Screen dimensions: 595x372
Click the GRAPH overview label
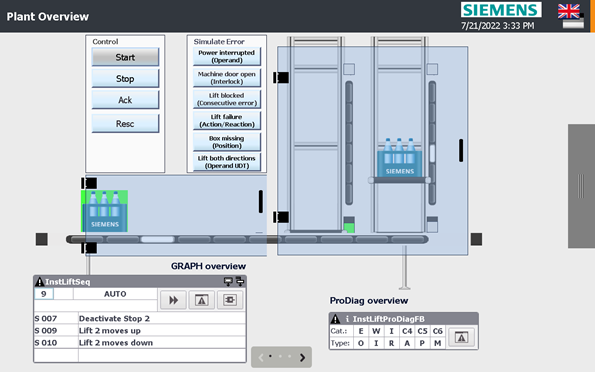[208, 266]
